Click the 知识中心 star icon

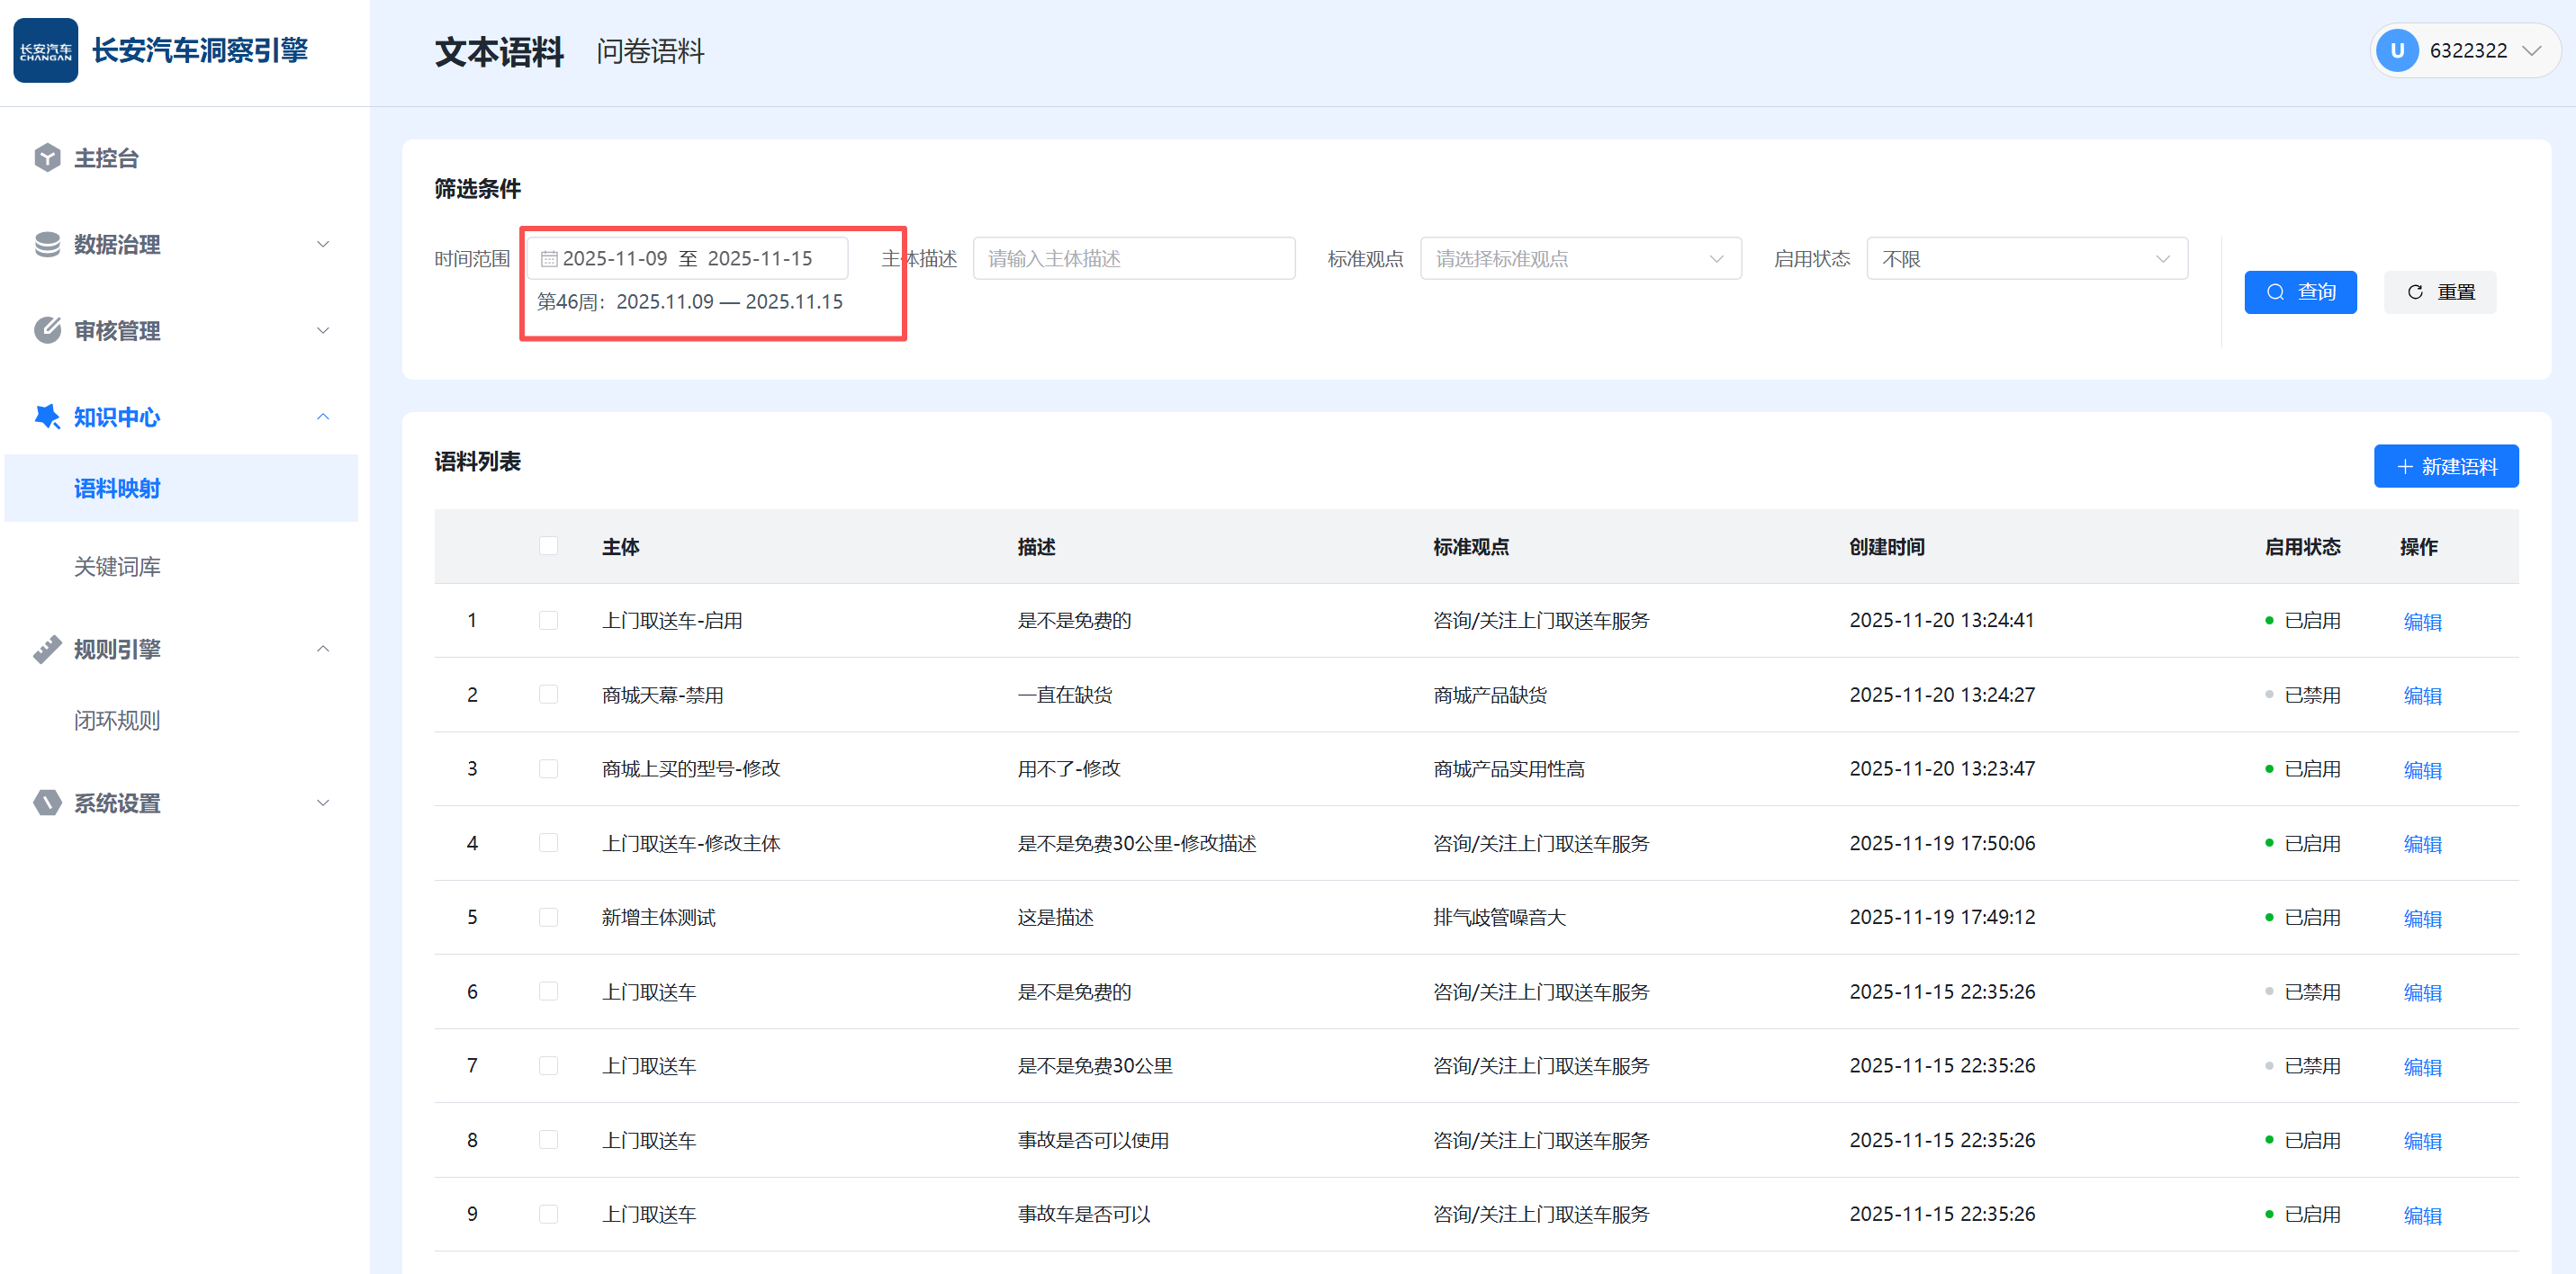[x=47, y=417]
